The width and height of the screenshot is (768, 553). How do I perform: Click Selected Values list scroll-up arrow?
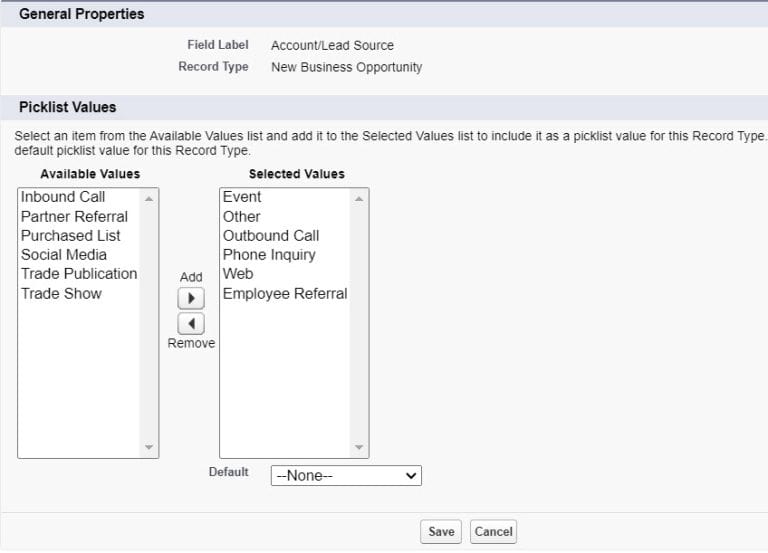tap(359, 199)
